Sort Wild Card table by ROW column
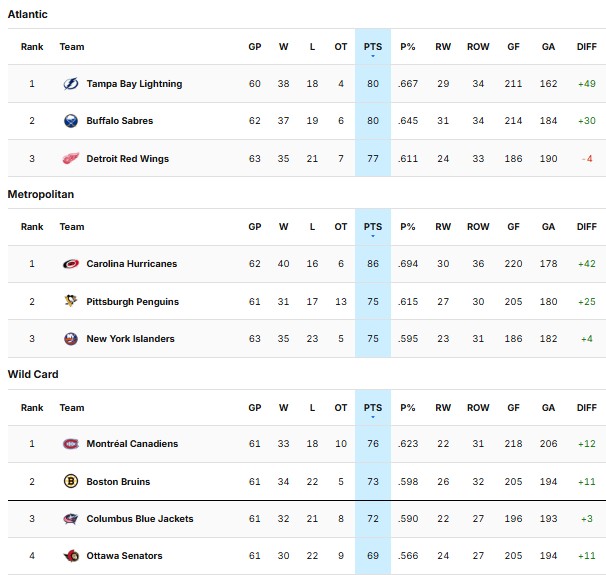This screenshot has height=575, width=606. (x=478, y=408)
